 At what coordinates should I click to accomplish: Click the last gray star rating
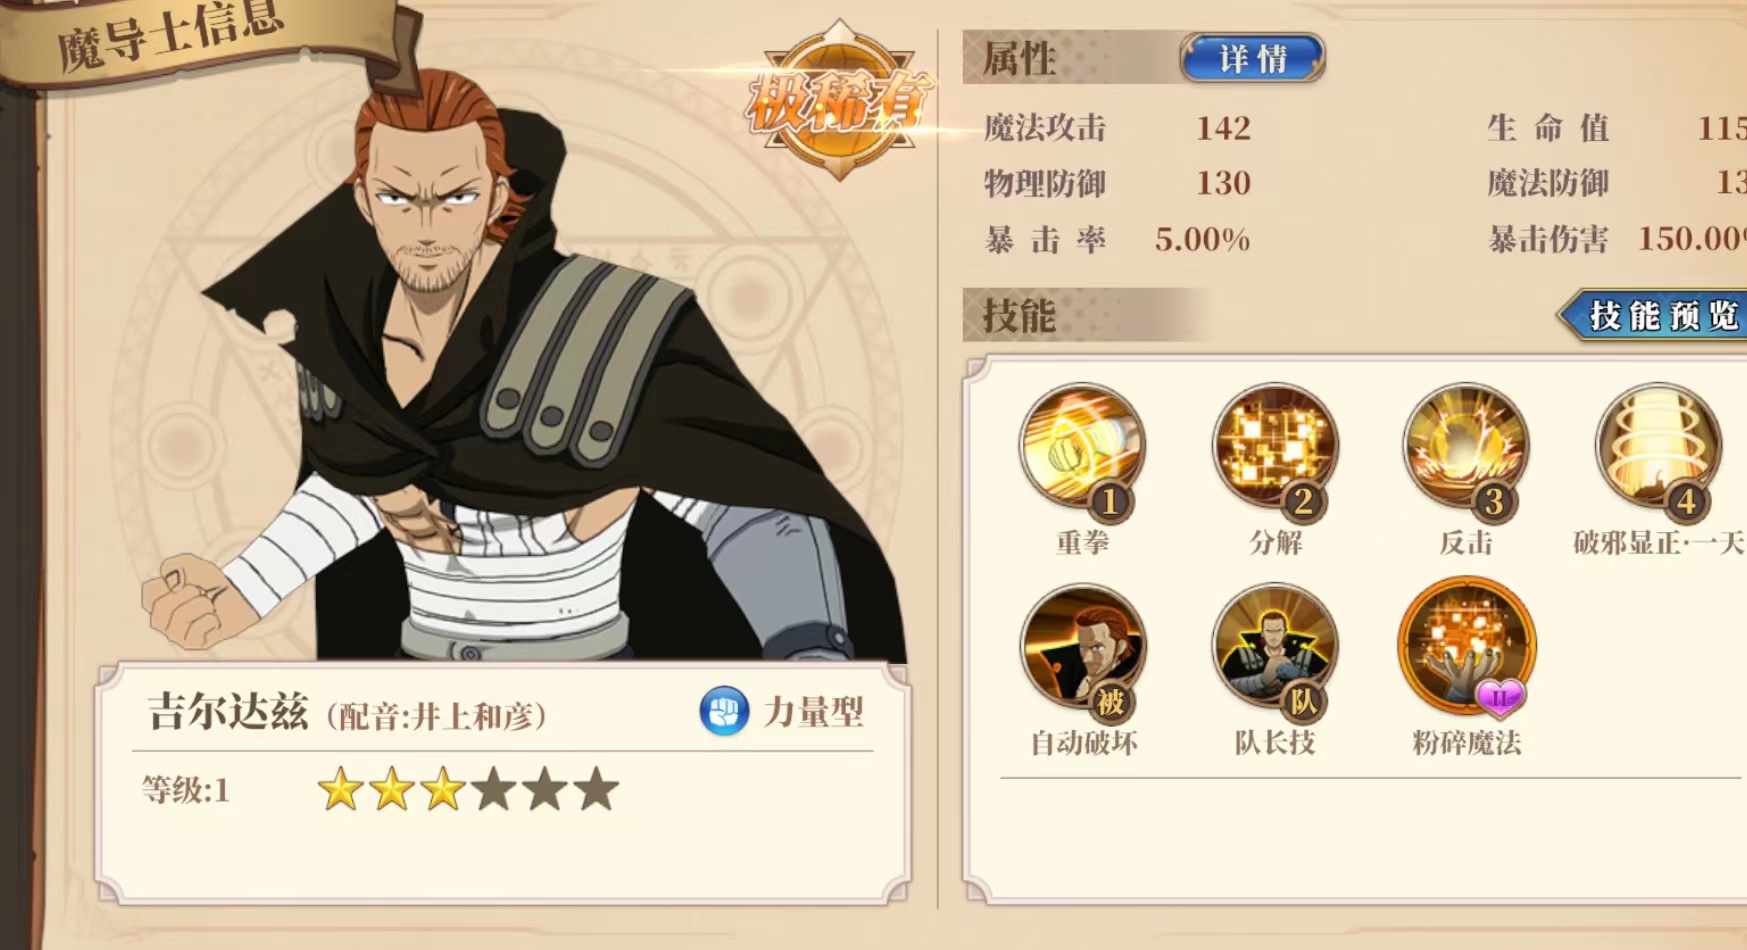coord(597,790)
